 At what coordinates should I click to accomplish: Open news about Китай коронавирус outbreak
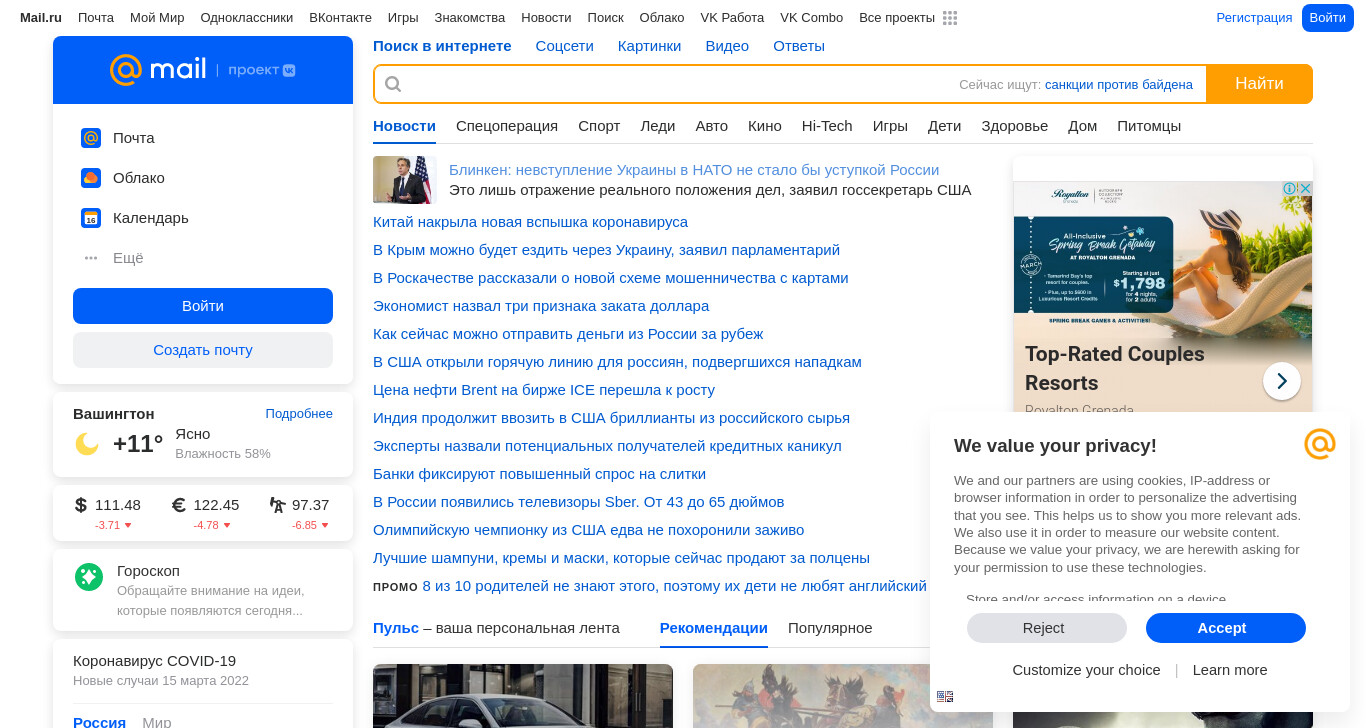530,222
